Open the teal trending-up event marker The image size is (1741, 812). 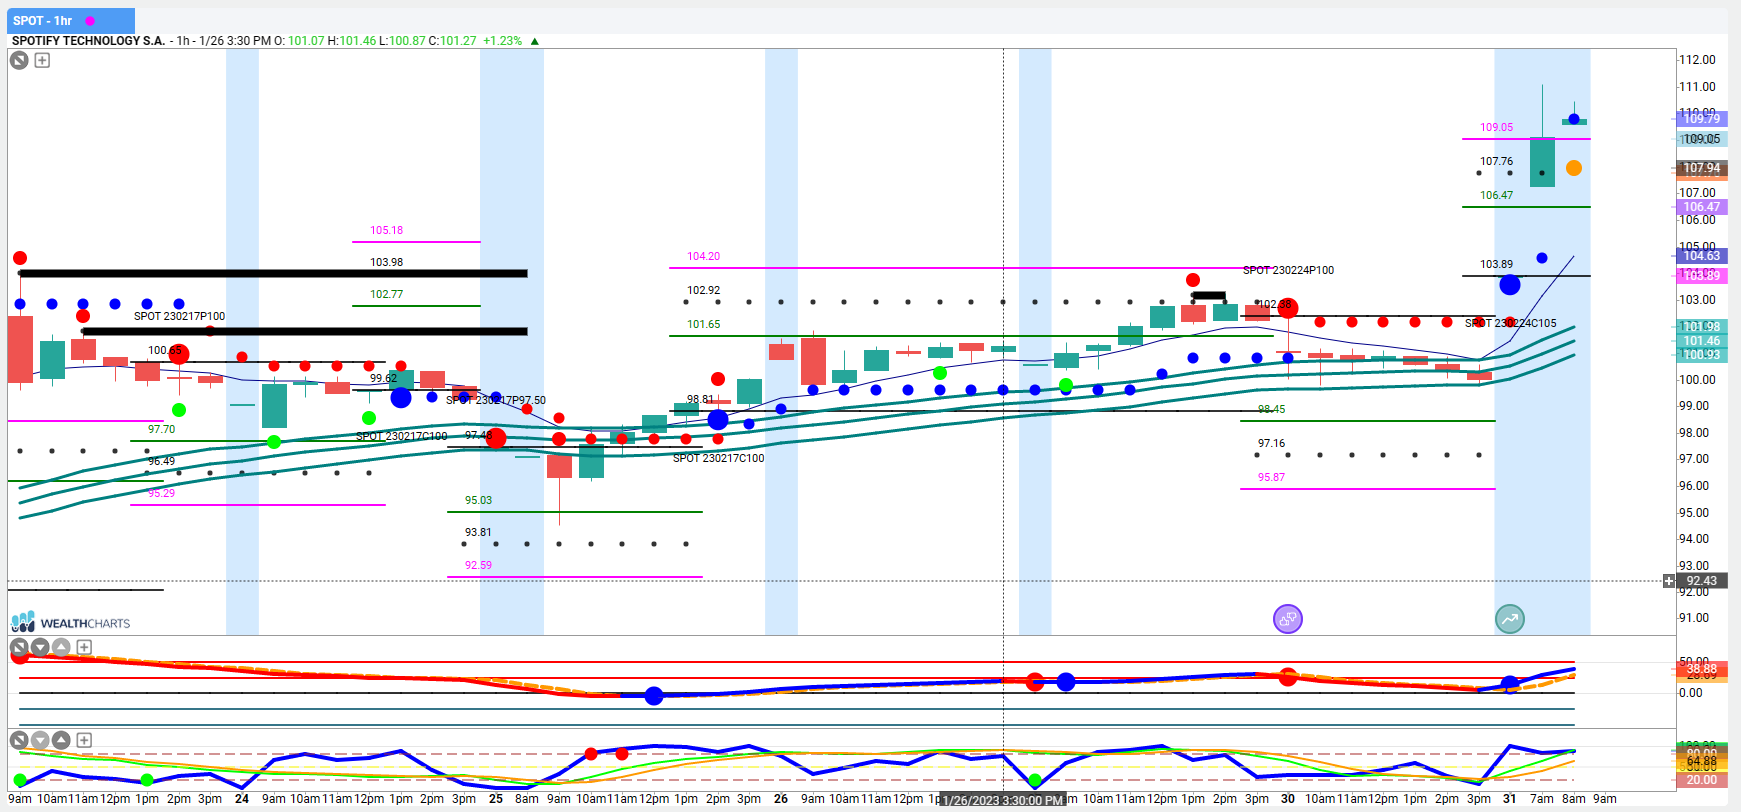pos(1510,619)
